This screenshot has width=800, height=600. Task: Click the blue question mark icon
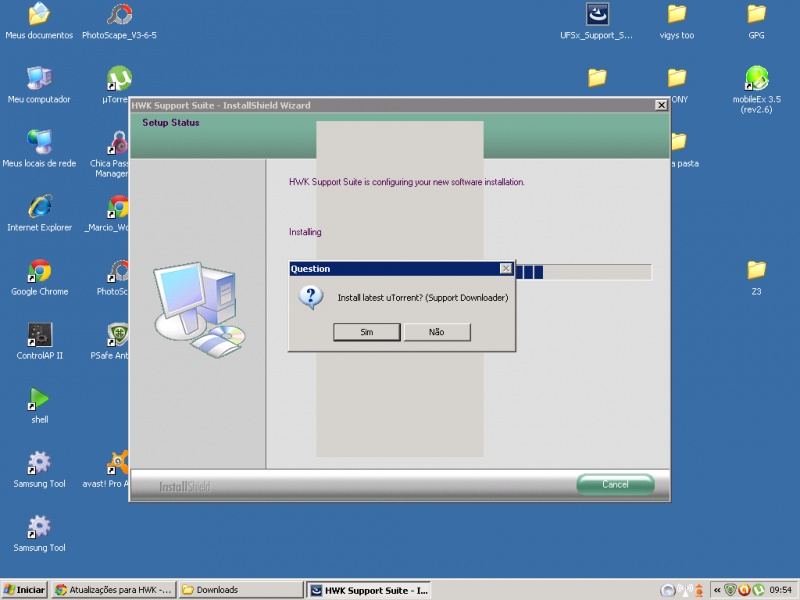pyautogui.click(x=311, y=297)
